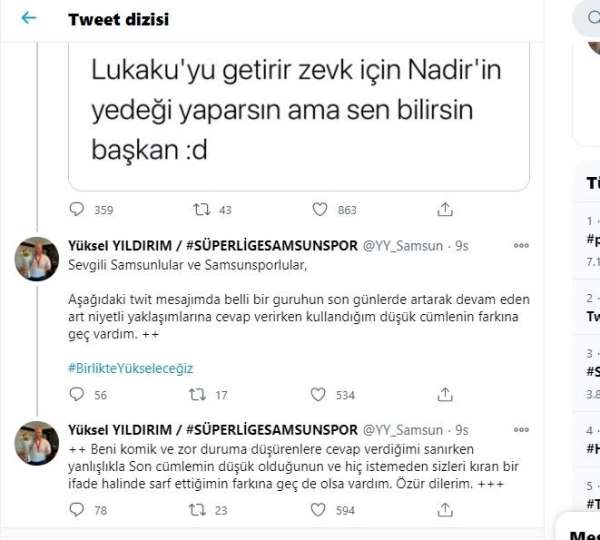This screenshot has height=540, width=600.
Task: Share the Özür dilerim tweet
Action: 445,510
